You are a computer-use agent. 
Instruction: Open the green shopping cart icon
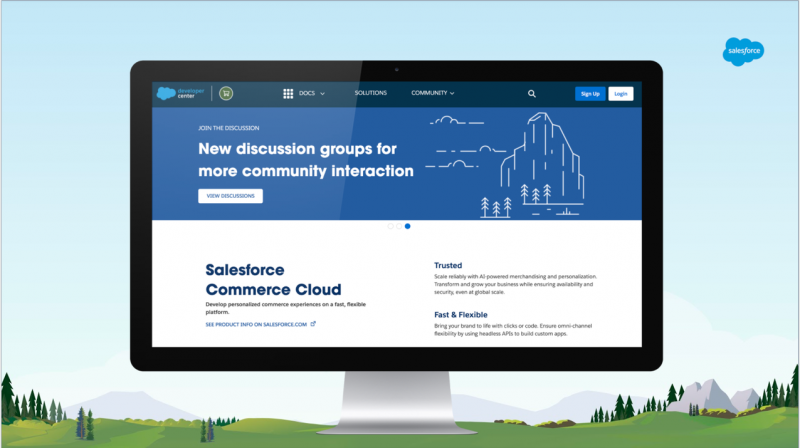(226, 93)
